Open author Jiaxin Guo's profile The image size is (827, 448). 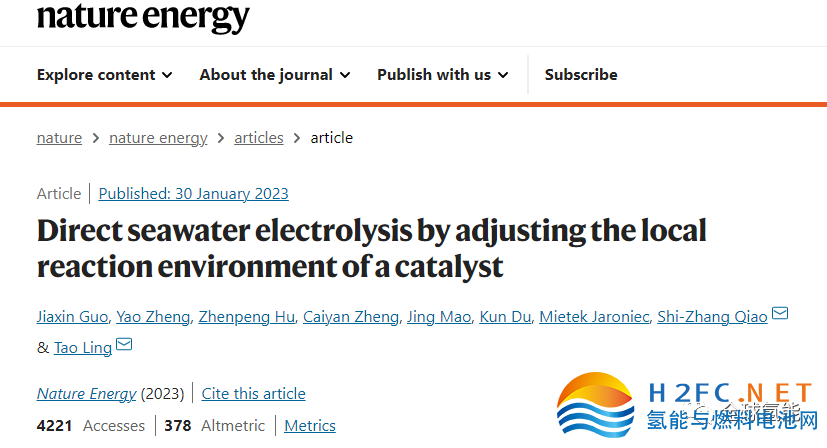point(72,317)
